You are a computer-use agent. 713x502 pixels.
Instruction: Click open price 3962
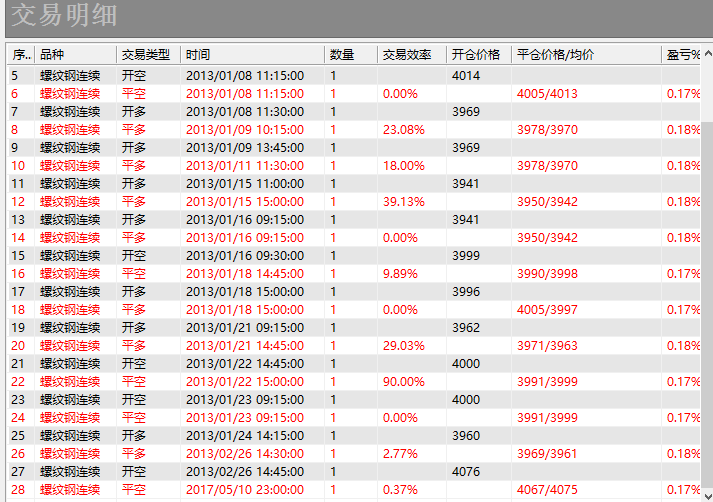point(466,327)
